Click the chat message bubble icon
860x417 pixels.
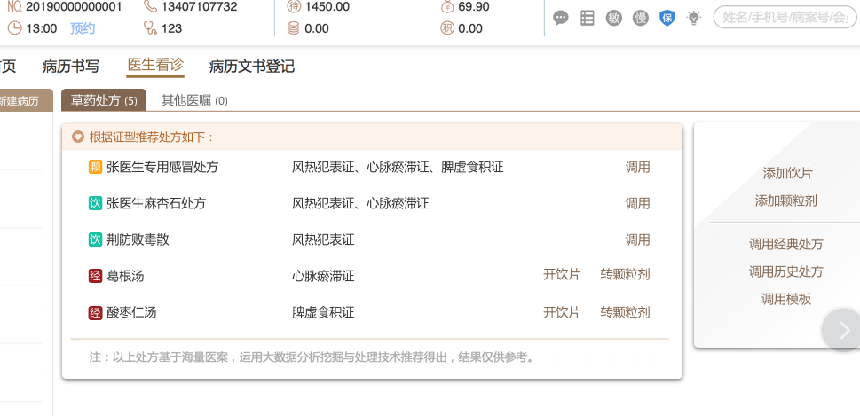coord(561,17)
